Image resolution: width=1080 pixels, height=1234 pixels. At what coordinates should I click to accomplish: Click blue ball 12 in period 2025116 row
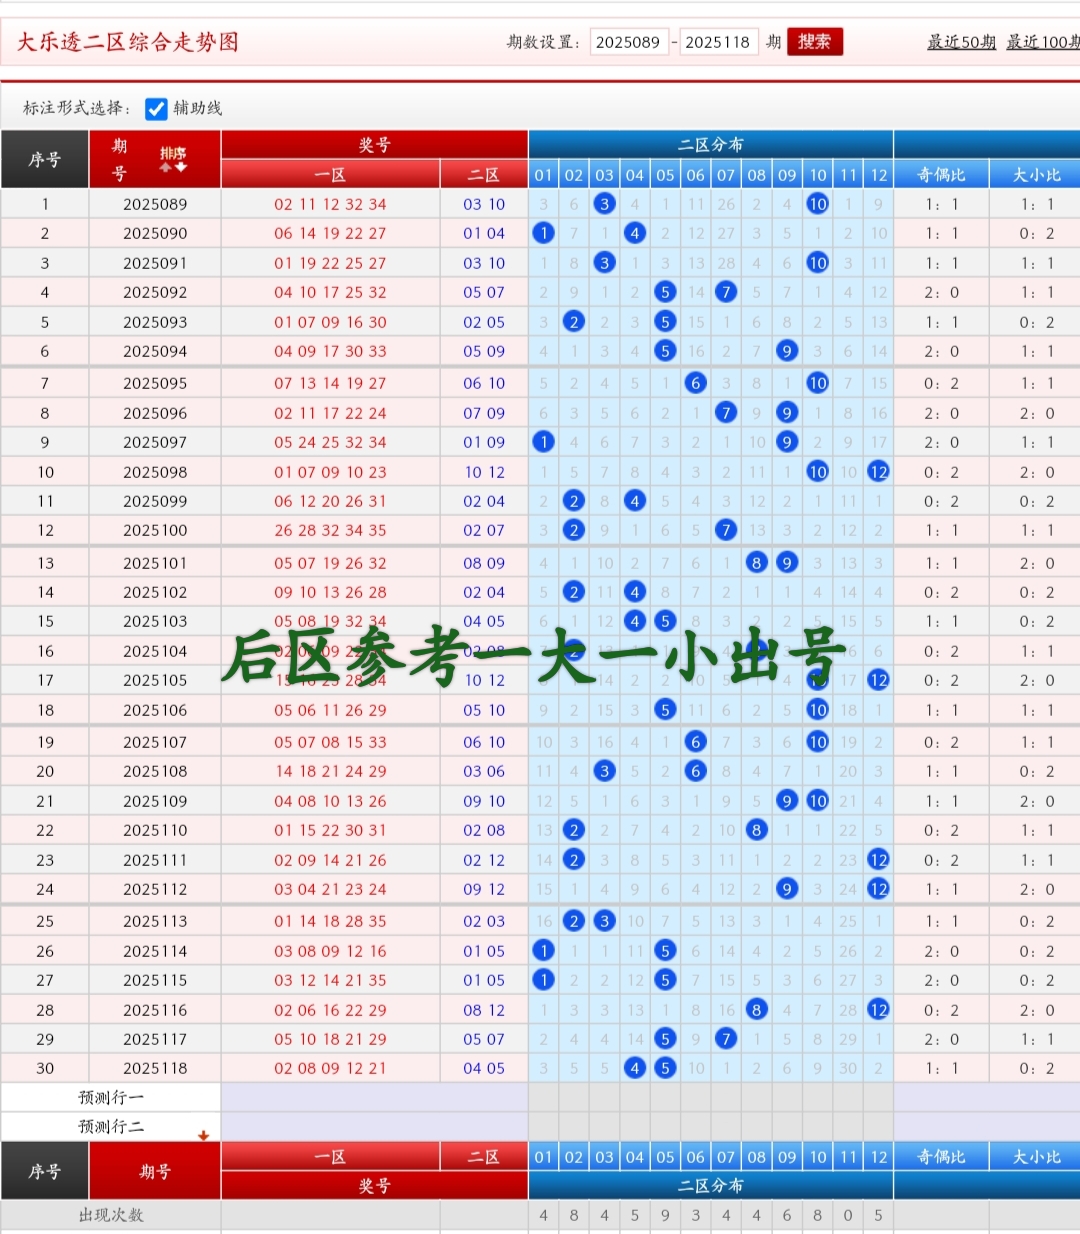coord(878,1010)
